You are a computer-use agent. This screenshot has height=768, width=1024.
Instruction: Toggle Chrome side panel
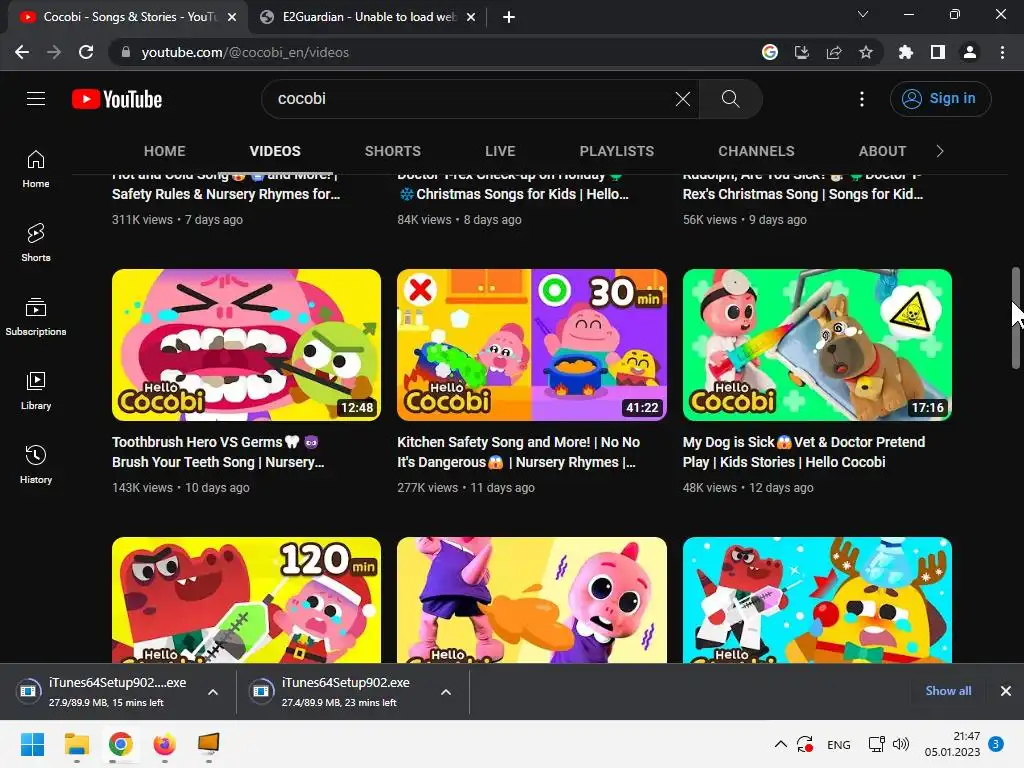938,52
